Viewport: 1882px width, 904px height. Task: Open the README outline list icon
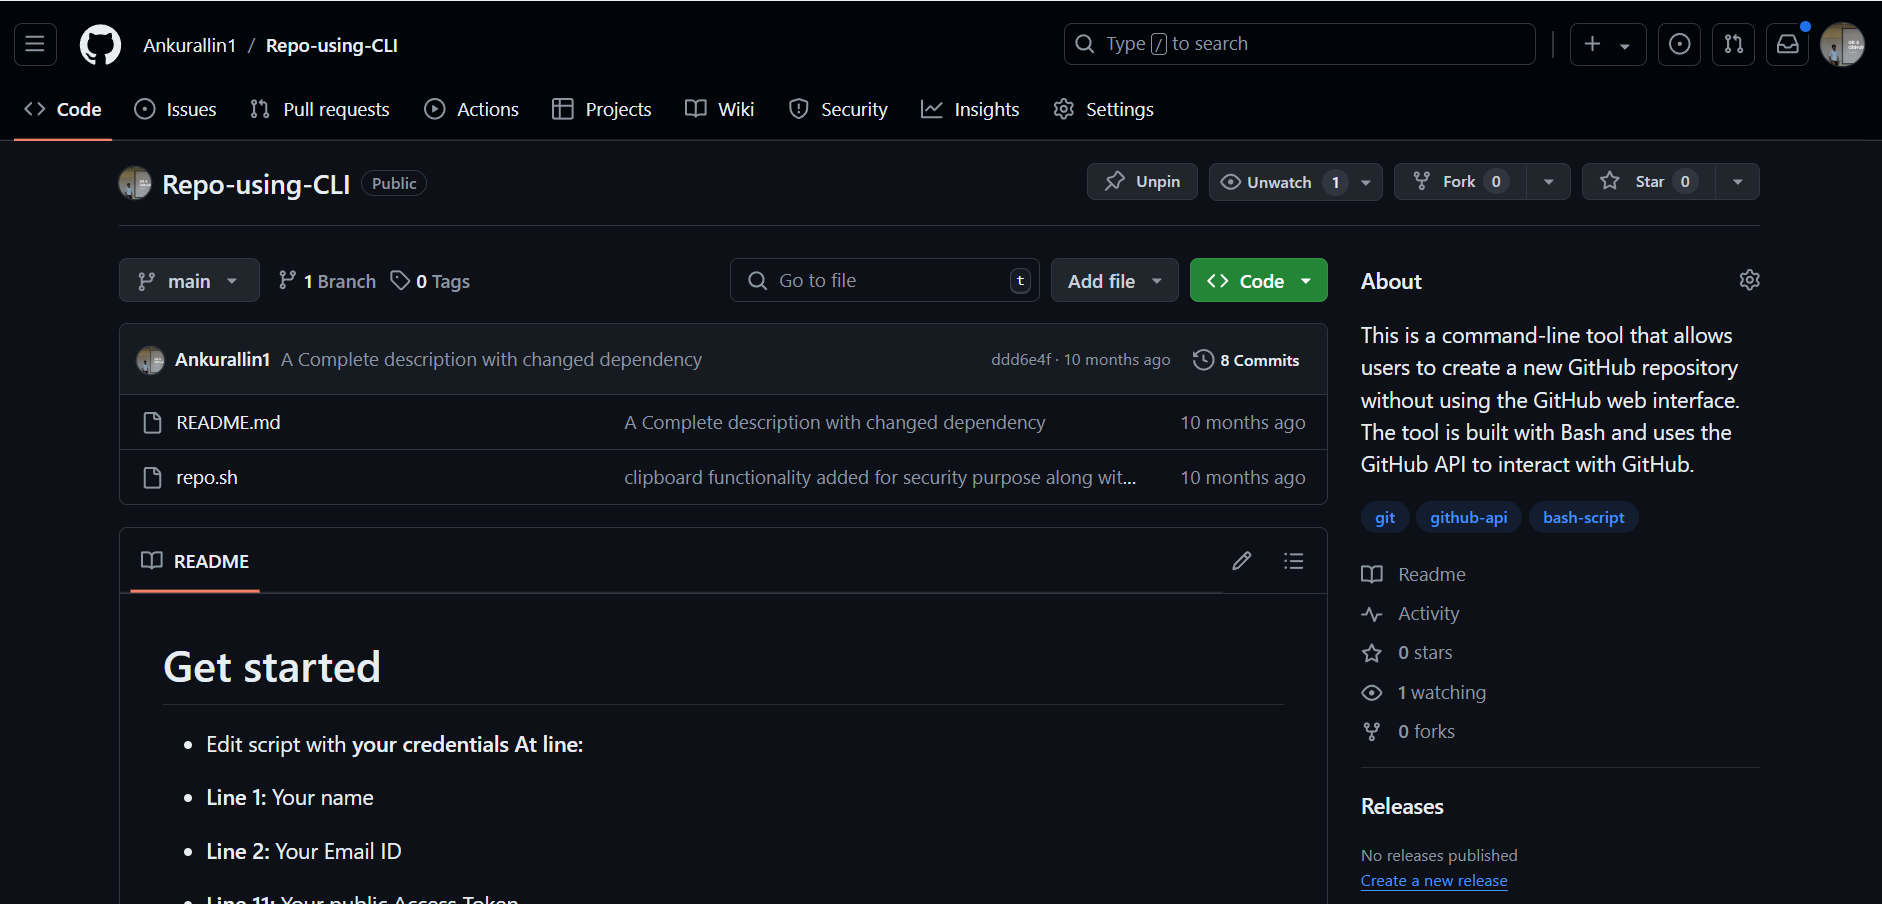[x=1293, y=561]
